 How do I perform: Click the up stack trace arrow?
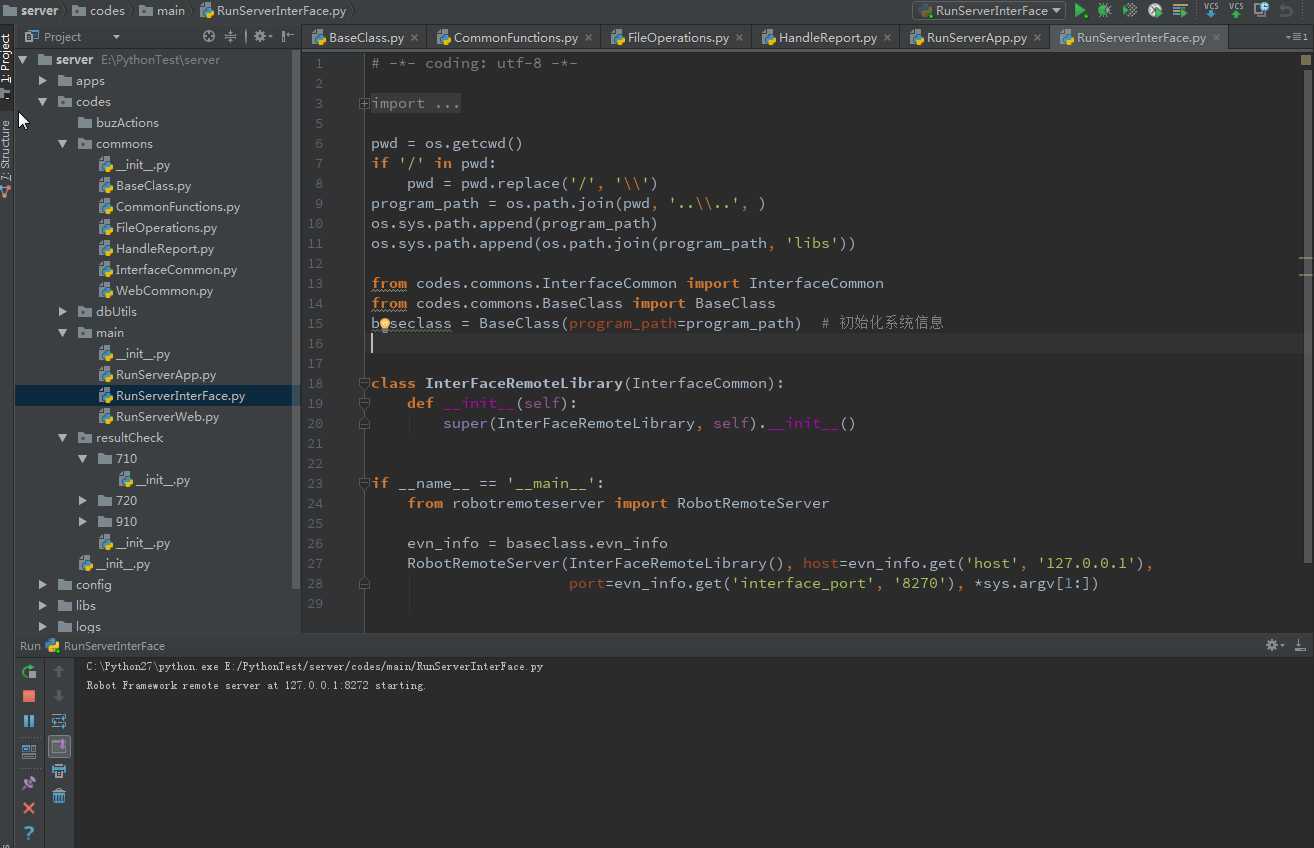(59, 671)
